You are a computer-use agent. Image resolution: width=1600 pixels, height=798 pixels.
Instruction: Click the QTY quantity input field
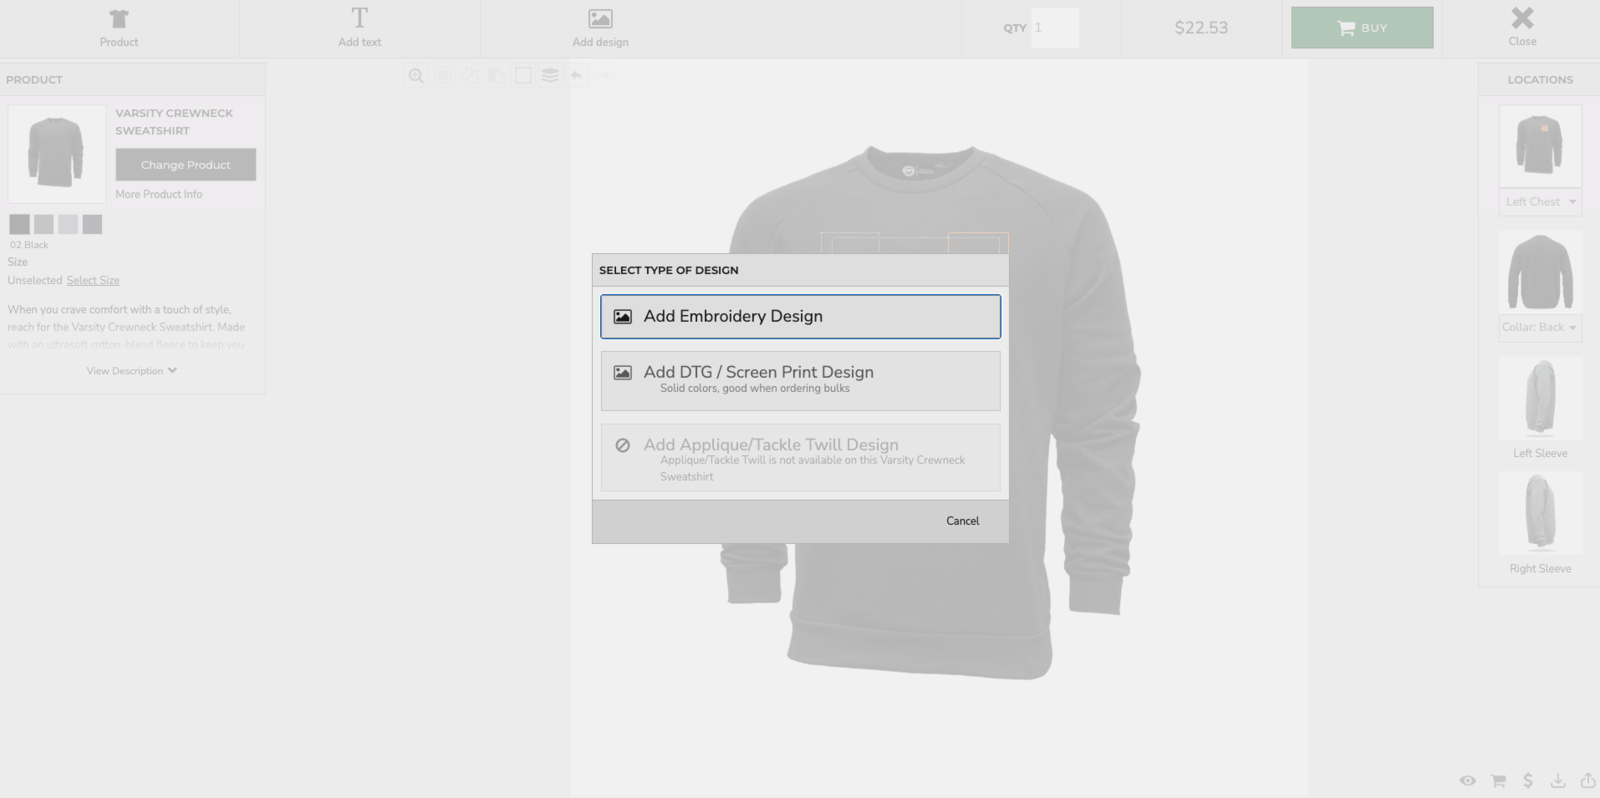pos(1055,28)
